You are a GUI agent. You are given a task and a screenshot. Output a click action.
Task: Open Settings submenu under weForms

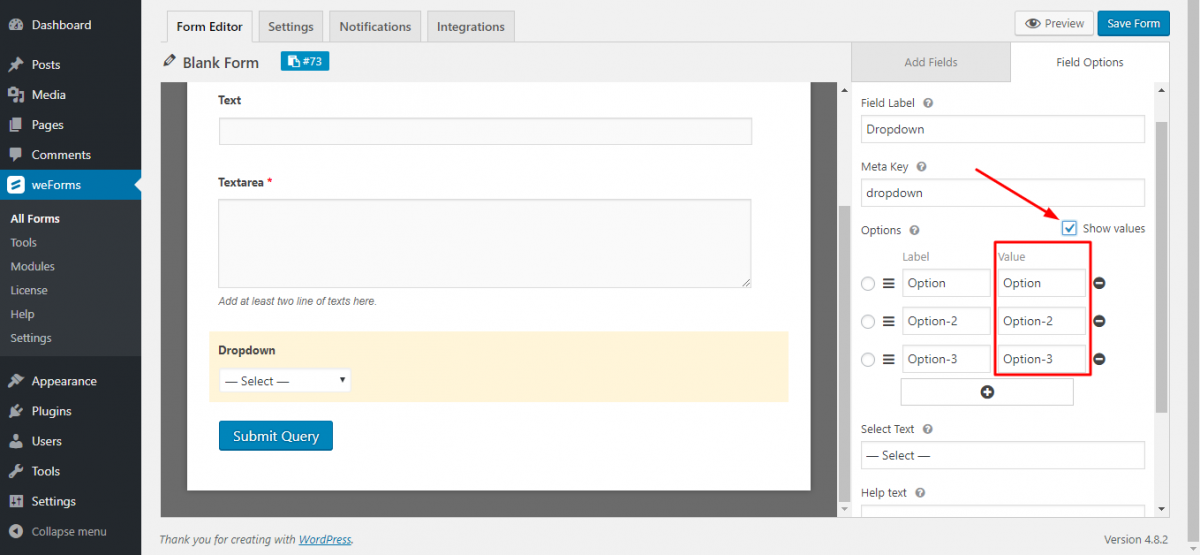click(x=31, y=339)
